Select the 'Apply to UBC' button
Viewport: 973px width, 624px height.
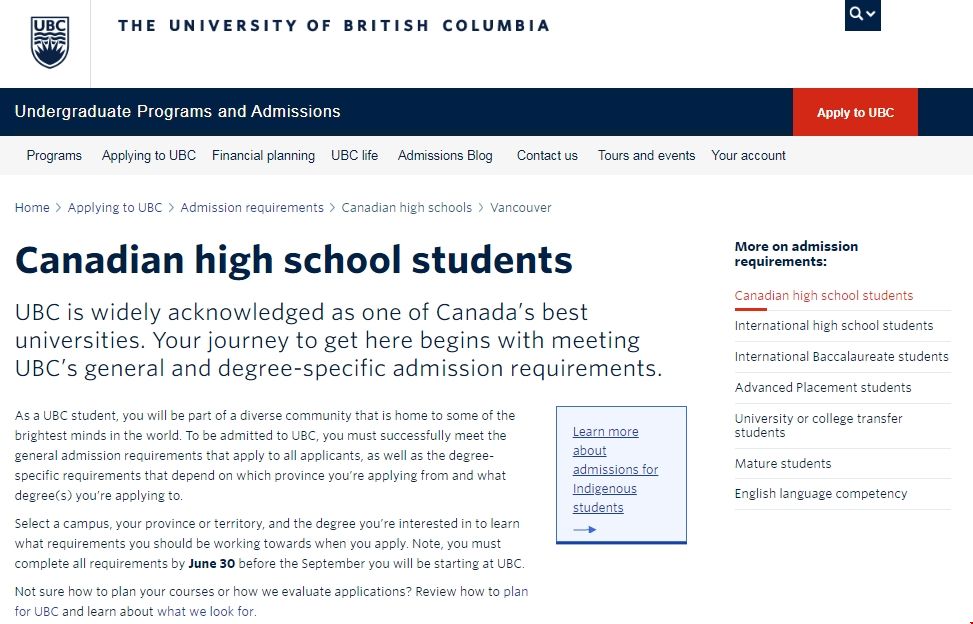854,113
